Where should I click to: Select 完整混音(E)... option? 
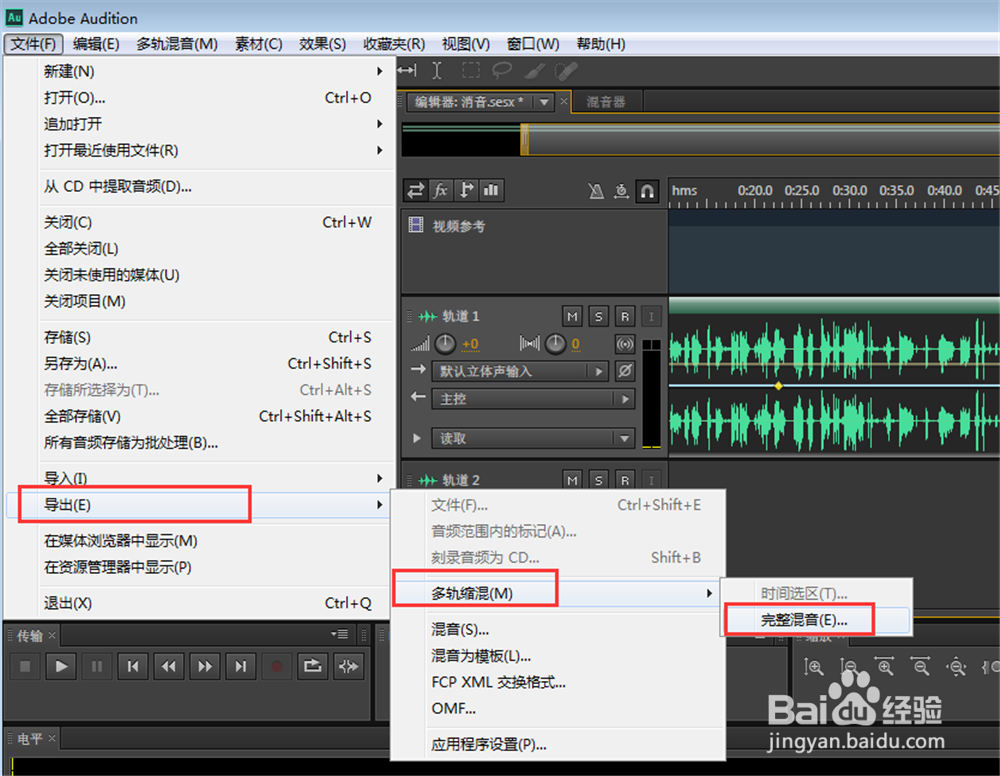tap(817, 620)
